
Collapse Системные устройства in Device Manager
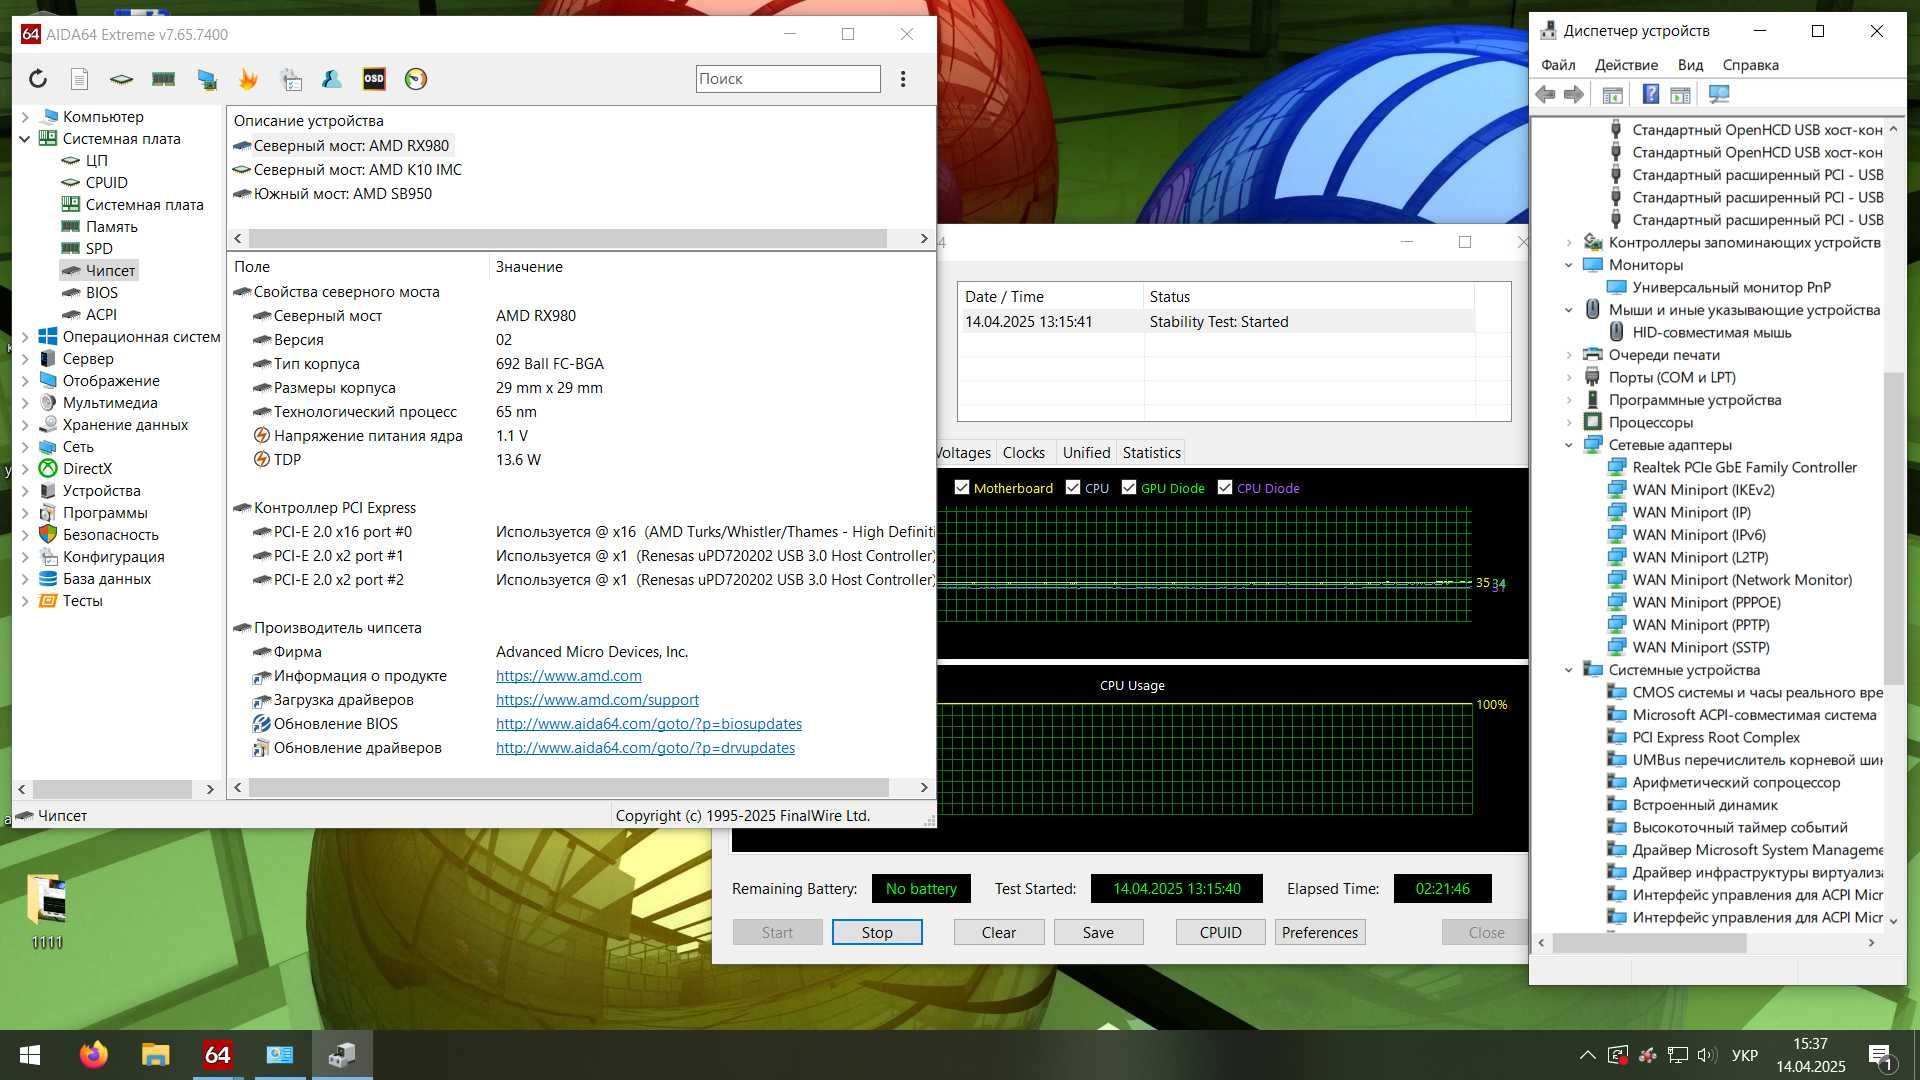tap(1568, 670)
